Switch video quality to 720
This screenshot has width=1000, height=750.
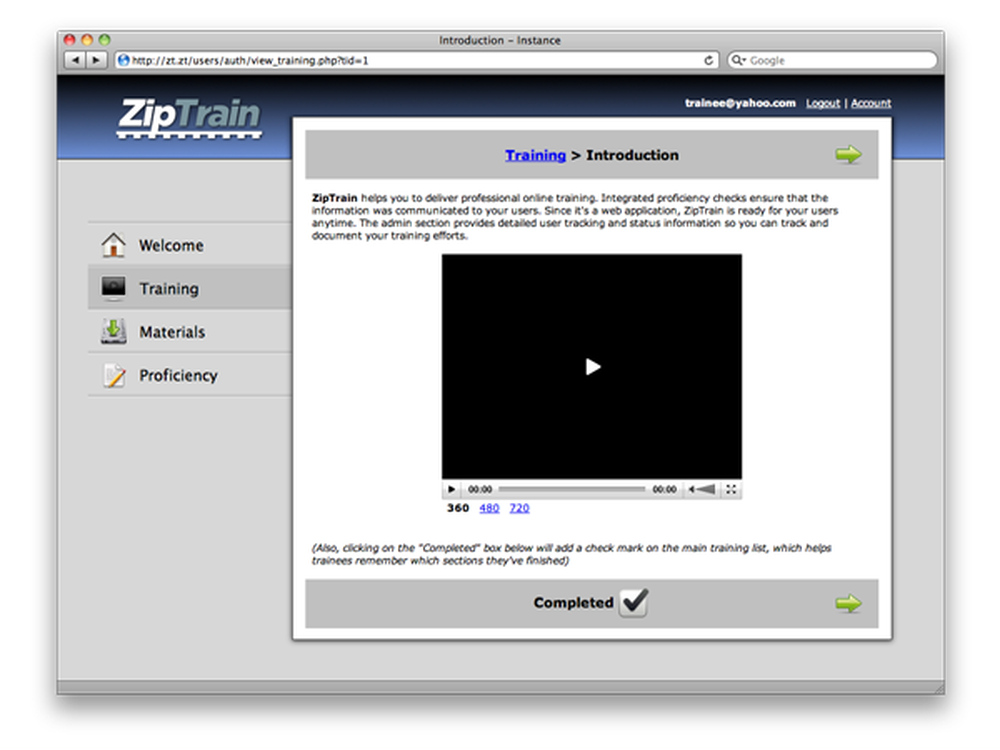(x=519, y=508)
